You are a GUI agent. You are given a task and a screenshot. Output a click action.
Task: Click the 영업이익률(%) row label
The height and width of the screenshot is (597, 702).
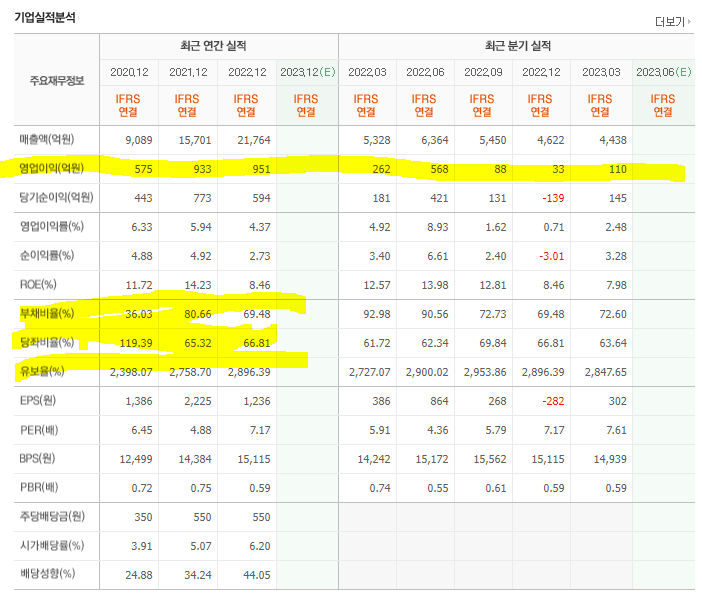(x=51, y=227)
